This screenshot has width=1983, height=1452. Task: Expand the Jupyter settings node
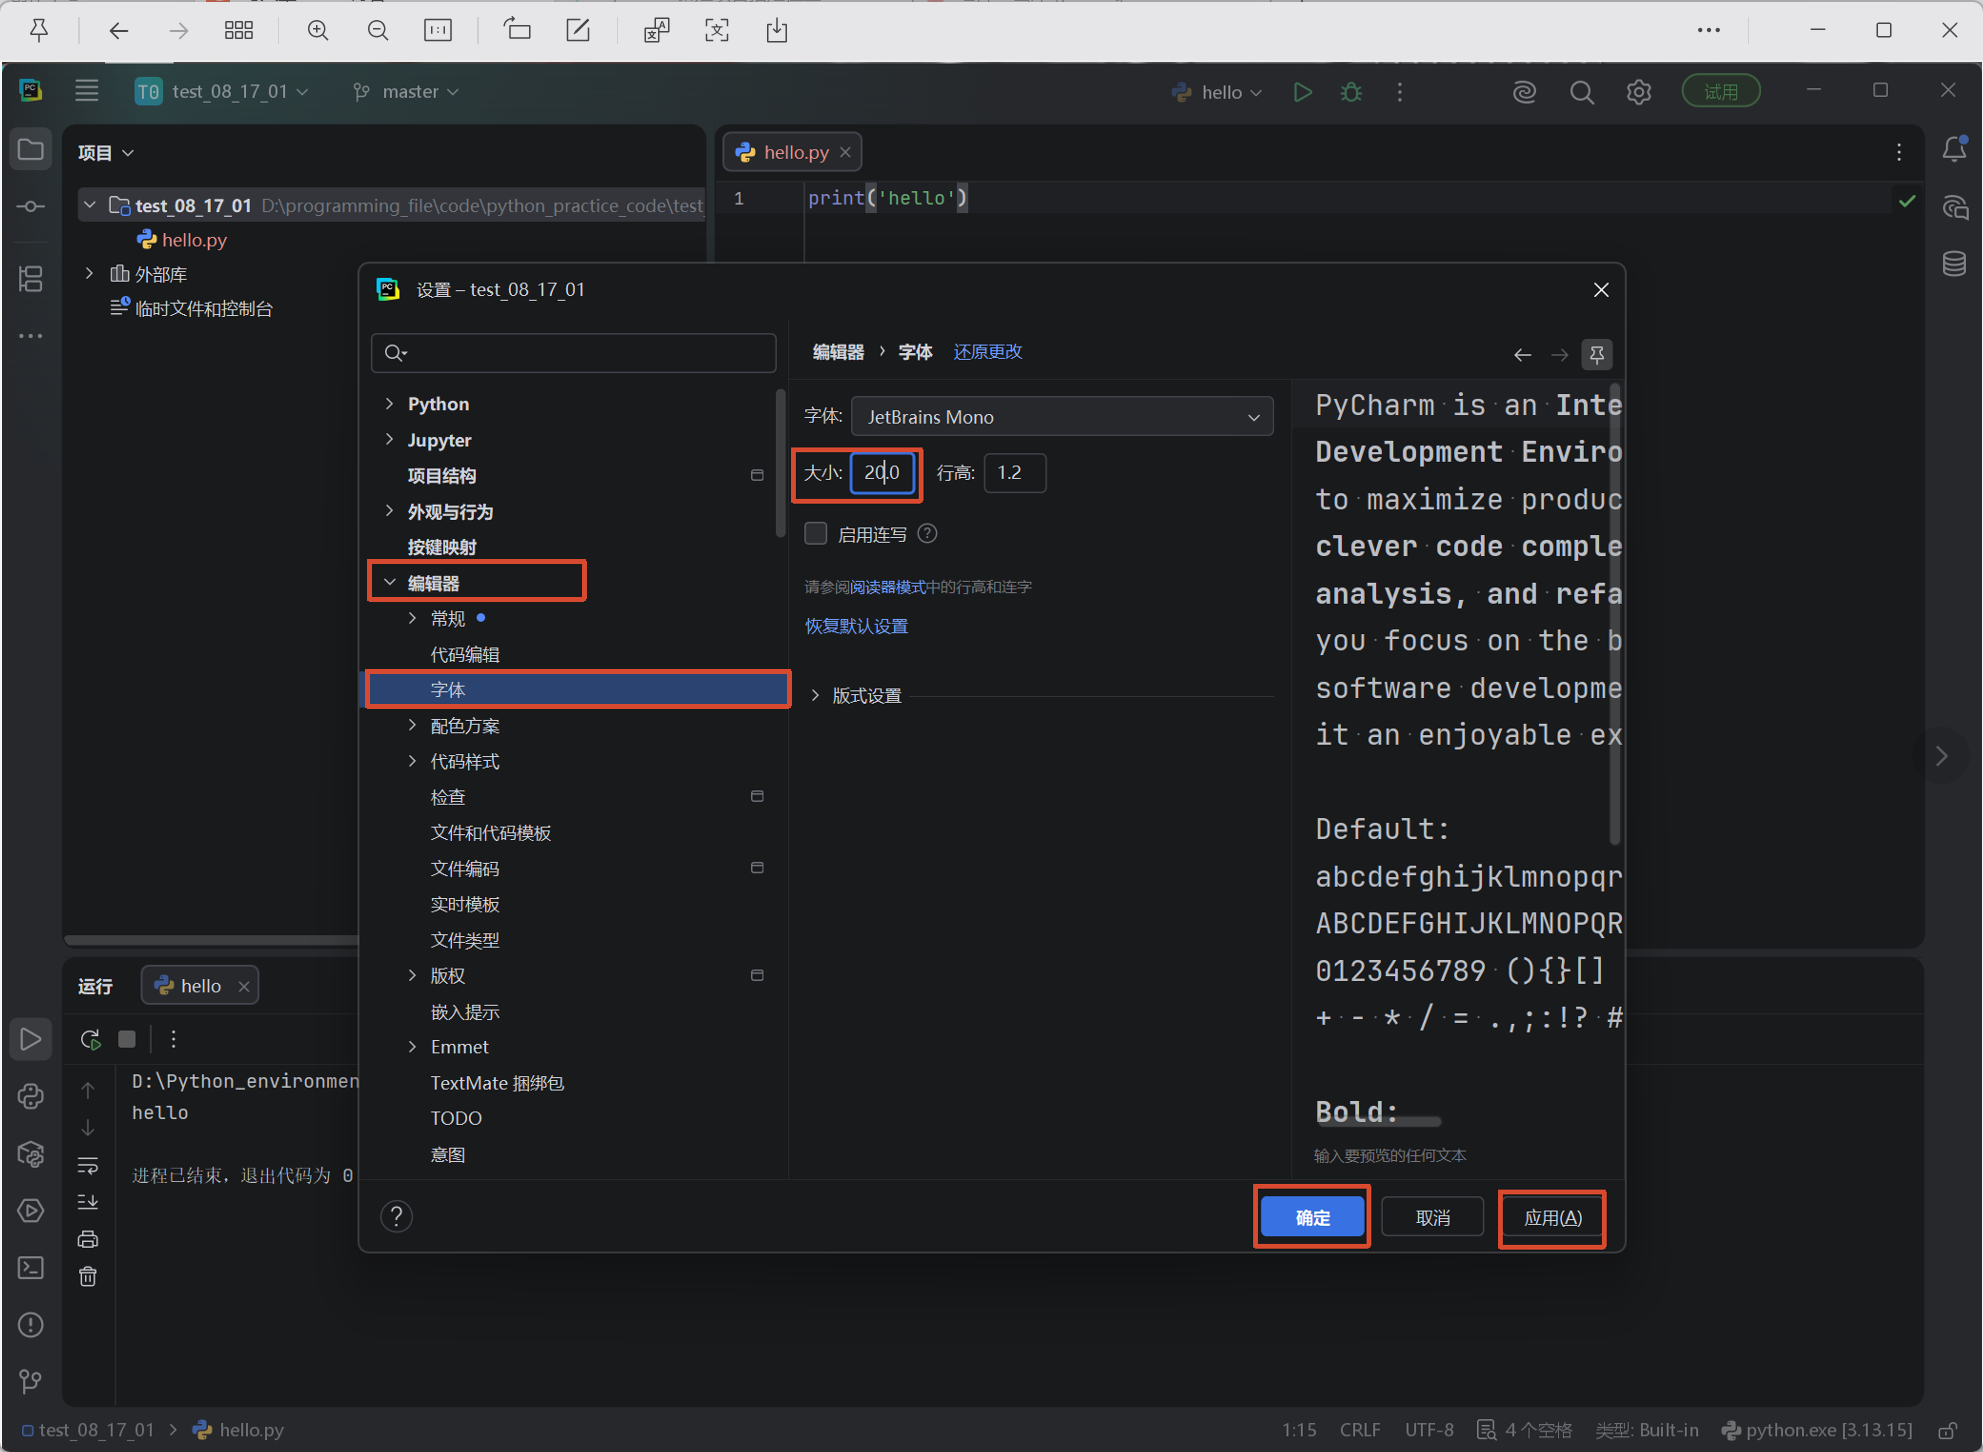pyautogui.click(x=390, y=439)
